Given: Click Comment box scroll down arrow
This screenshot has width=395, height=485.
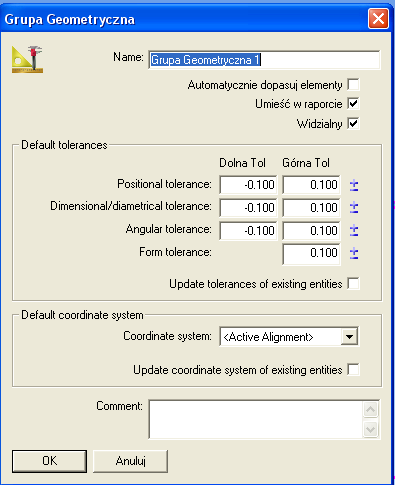Looking at the screenshot, I should pos(371,429).
